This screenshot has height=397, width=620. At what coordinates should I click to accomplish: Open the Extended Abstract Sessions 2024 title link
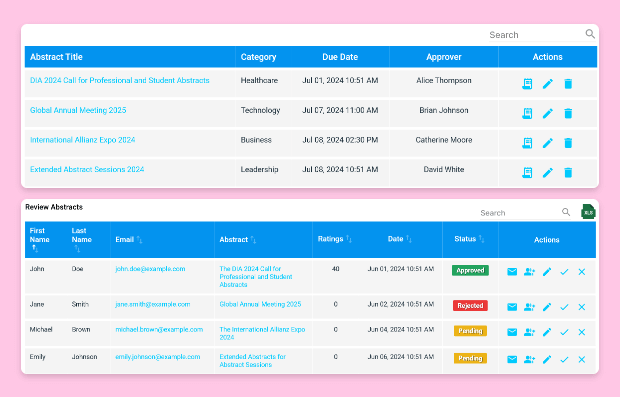87,169
